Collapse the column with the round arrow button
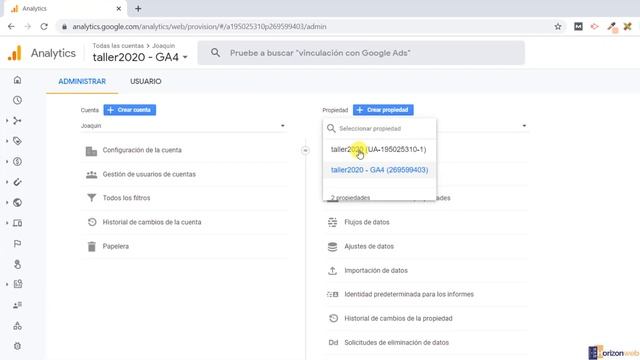The width and height of the screenshot is (640, 360). (x=305, y=151)
